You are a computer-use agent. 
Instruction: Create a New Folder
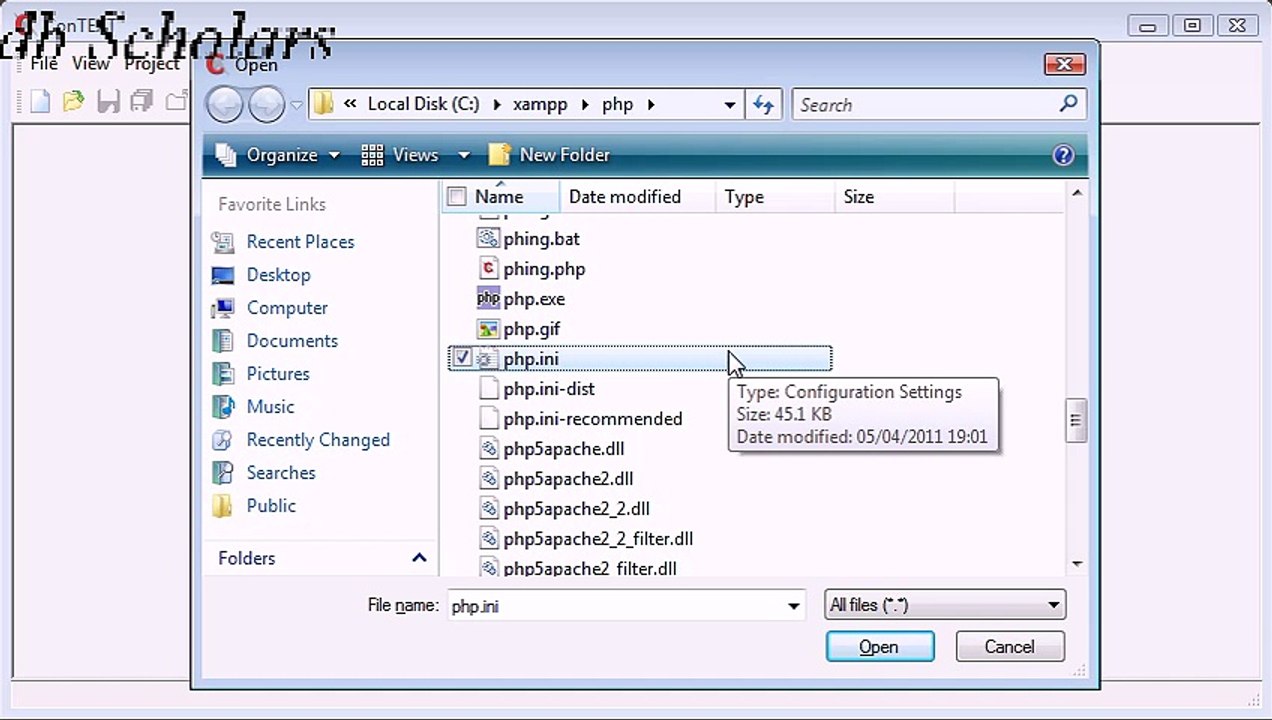click(550, 155)
